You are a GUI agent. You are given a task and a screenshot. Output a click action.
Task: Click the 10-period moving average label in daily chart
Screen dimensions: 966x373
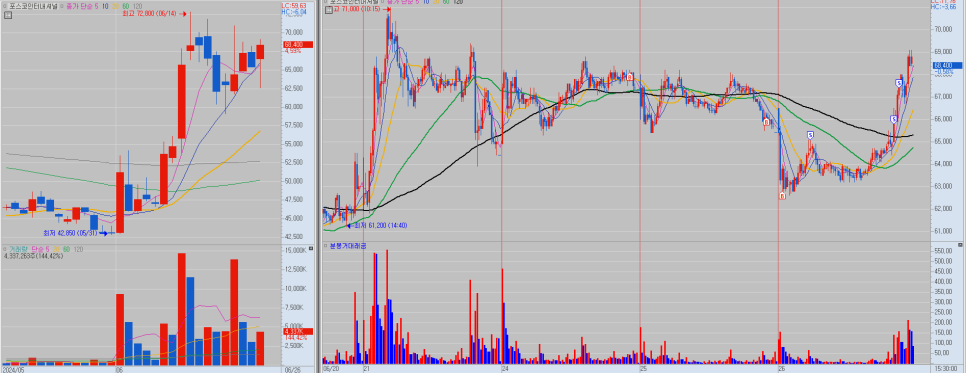[x=106, y=6]
